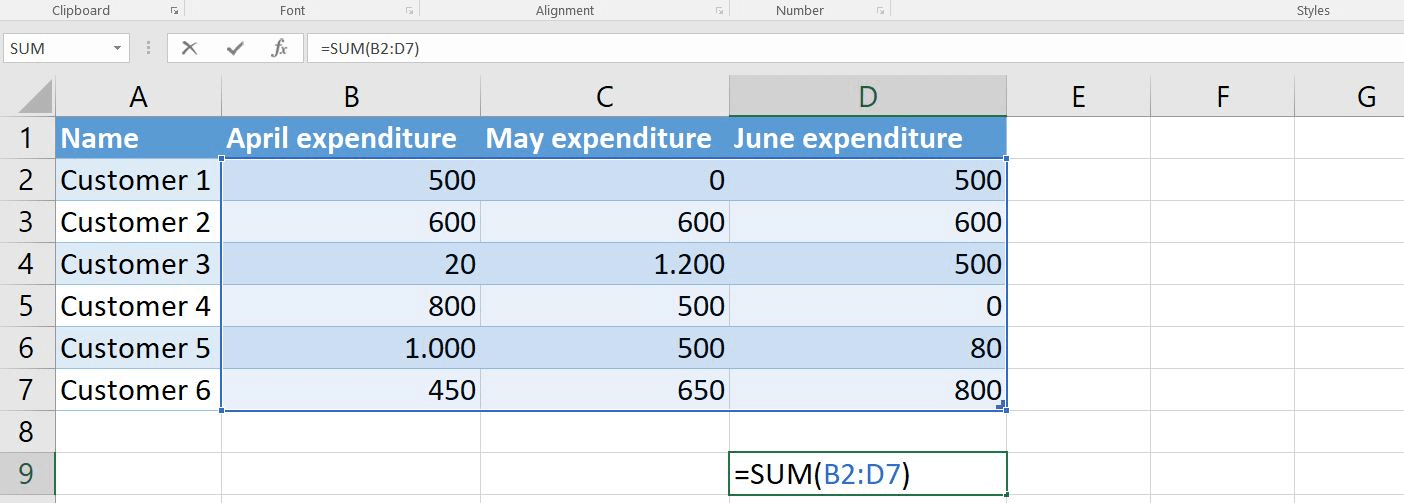Click Customer 4 June value 0
Image resolution: width=1404 pixels, height=503 pixels.
868,306
